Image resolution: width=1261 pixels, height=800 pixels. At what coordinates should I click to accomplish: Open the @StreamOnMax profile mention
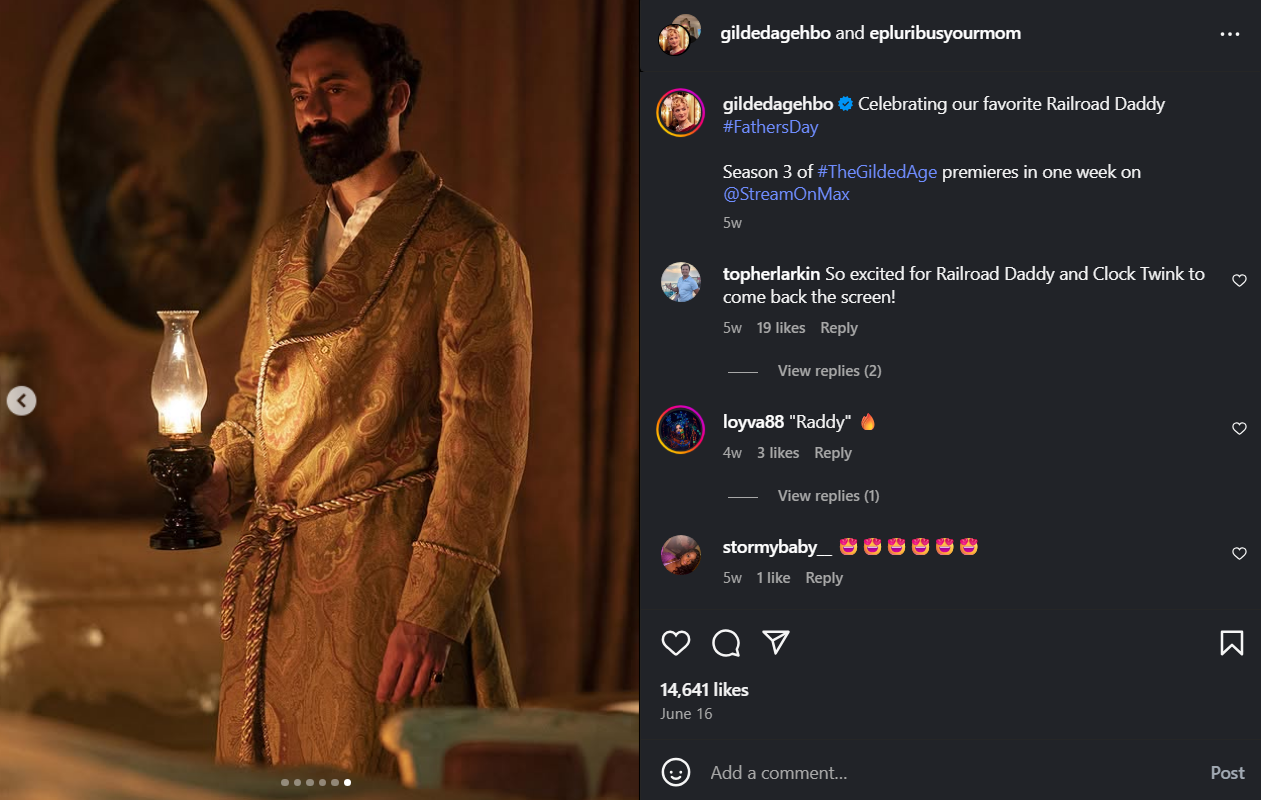(x=786, y=194)
